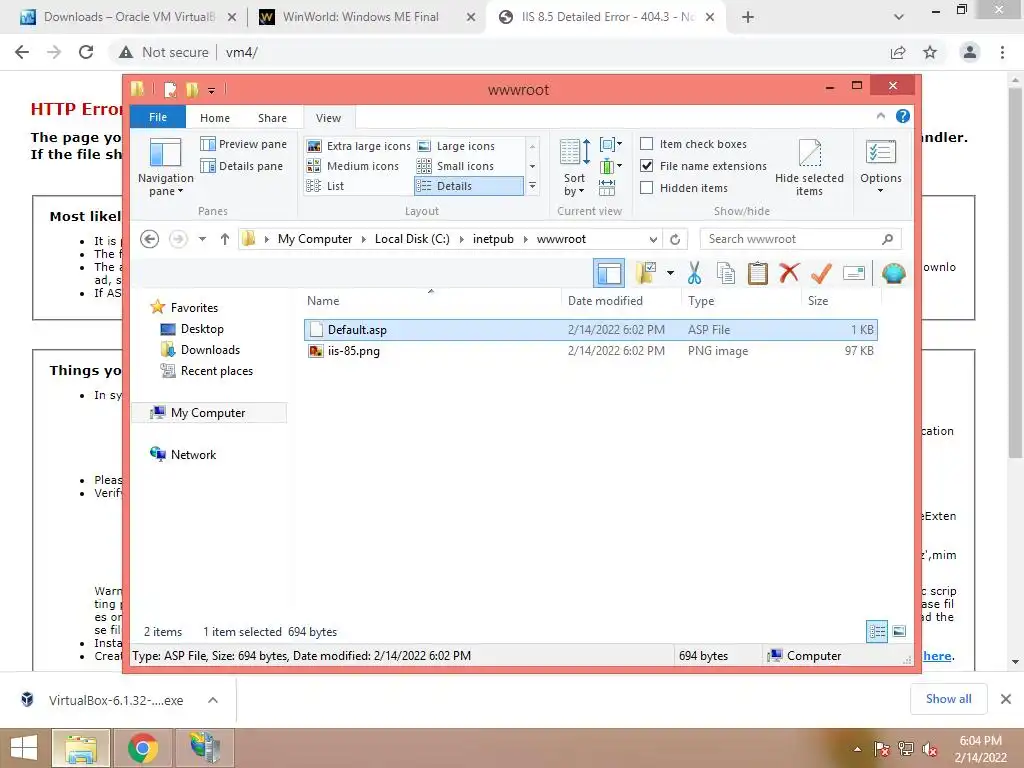Click the Chrome reload page icon
1024x768 pixels.
click(x=86, y=52)
